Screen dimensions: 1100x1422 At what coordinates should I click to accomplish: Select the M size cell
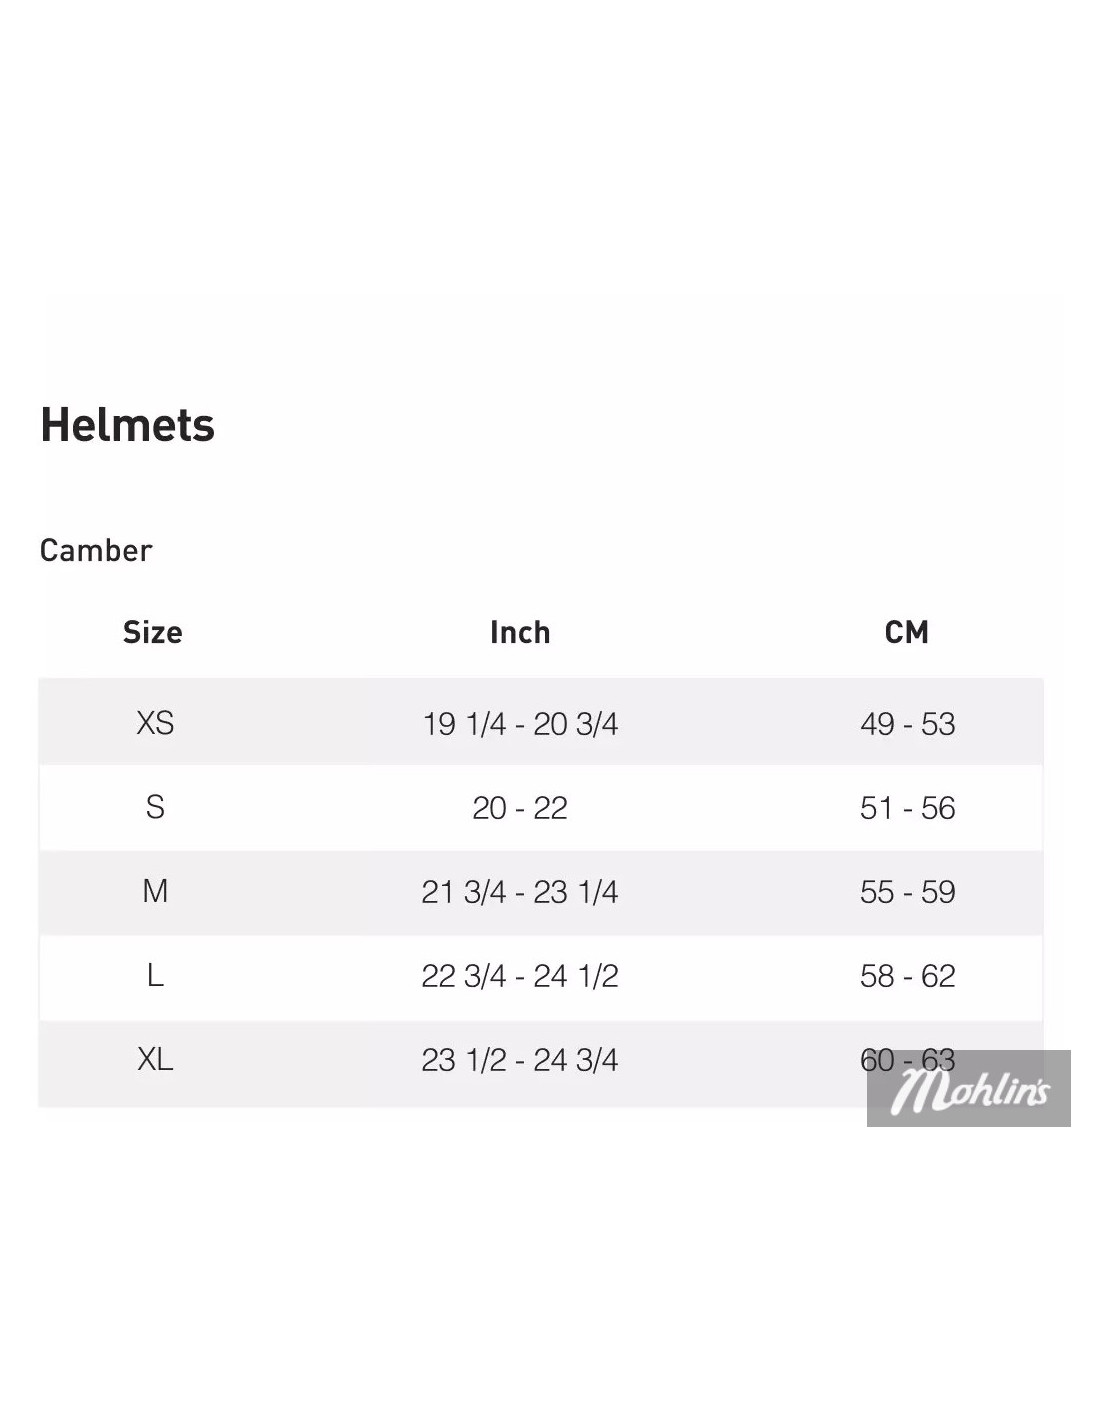point(155,891)
